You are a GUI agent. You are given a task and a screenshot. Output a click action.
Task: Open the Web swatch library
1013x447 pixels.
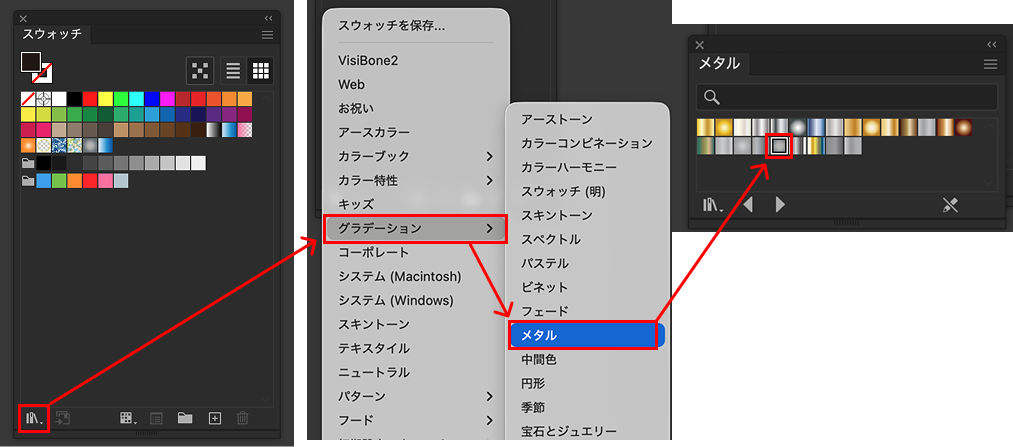coord(351,85)
